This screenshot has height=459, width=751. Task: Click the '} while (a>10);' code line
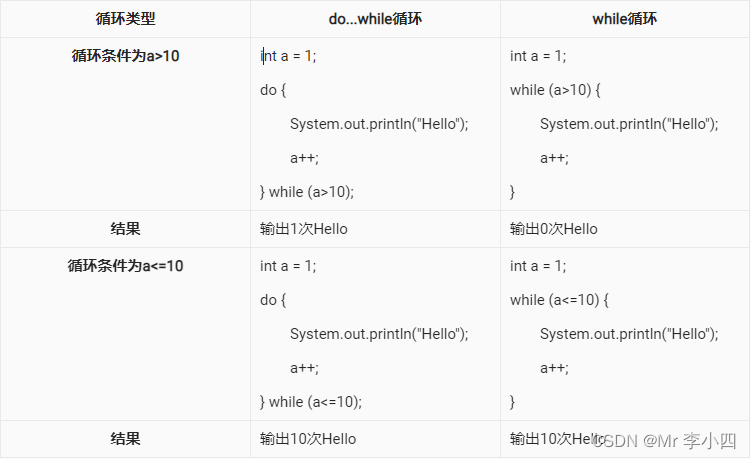tap(307, 192)
